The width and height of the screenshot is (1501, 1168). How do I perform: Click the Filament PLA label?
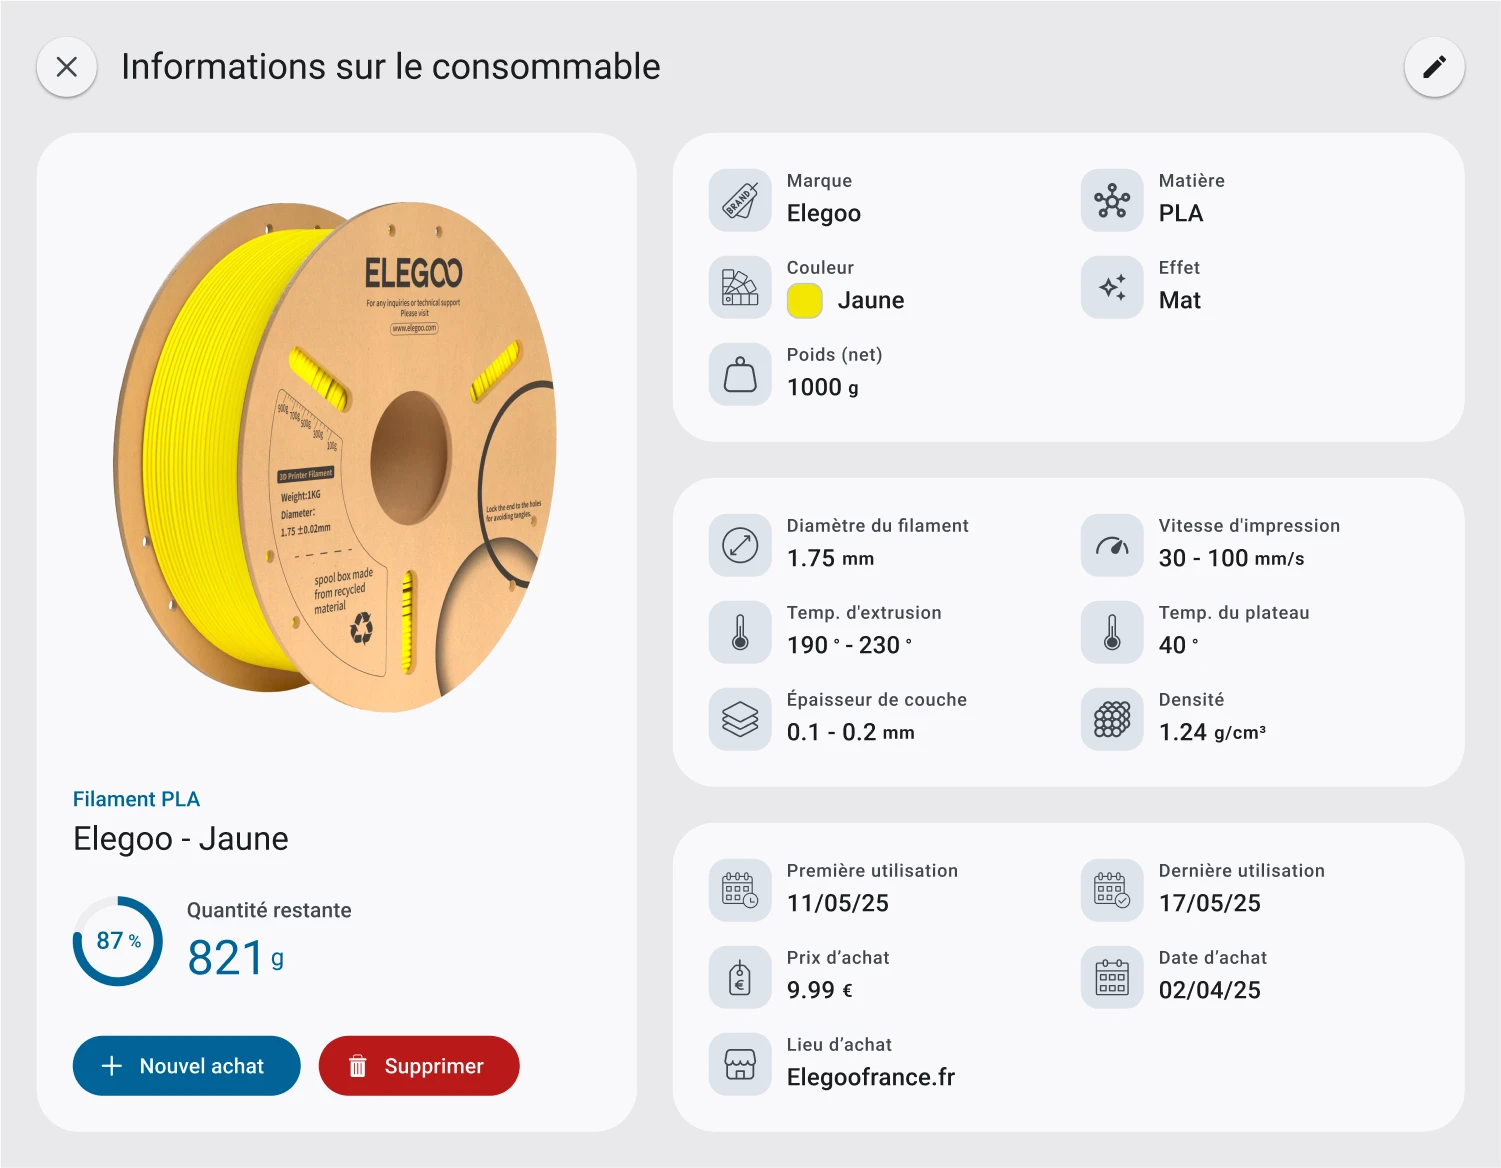coord(136,799)
